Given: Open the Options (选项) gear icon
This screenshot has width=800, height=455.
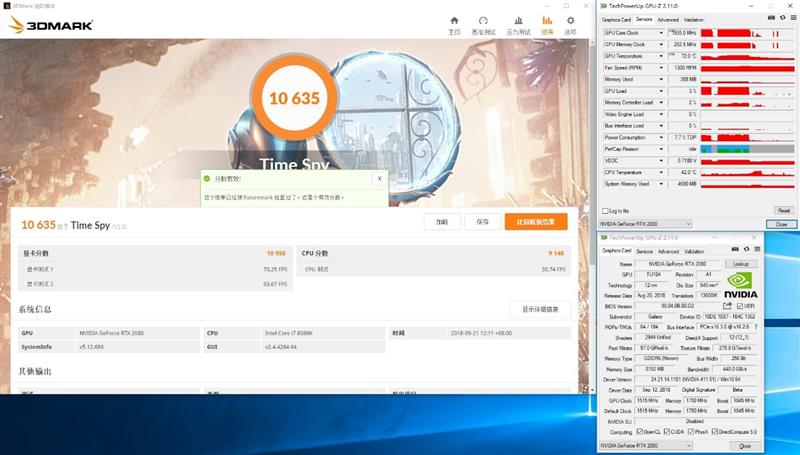Looking at the screenshot, I should pos(570,21).
